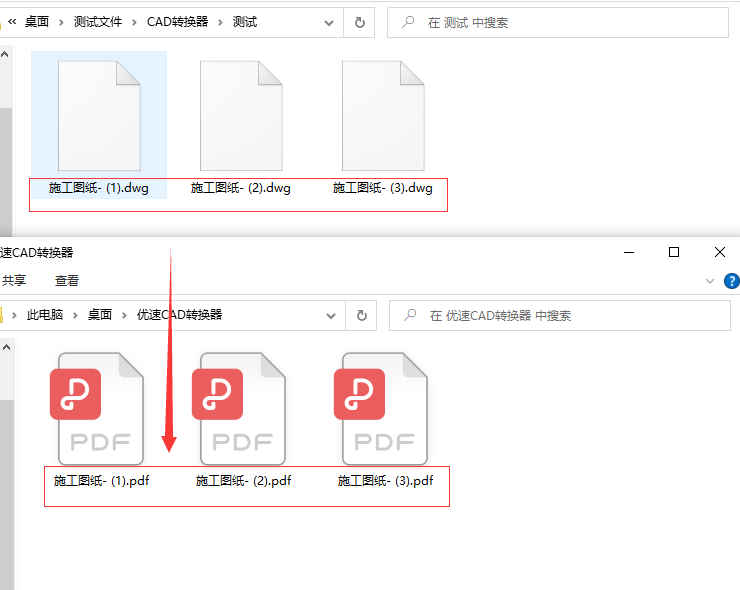Expand the ribbon in 优速CAD转换器 window
The image size is (740, 590).
tap(709, 281)
